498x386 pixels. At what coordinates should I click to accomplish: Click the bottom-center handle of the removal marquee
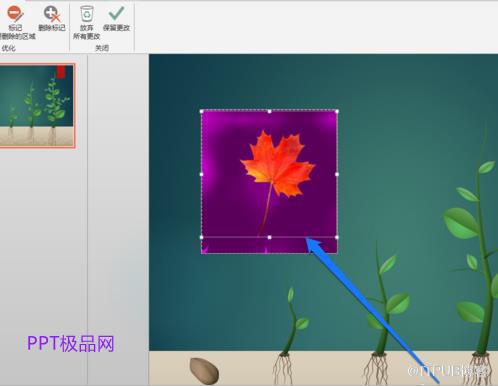[x=269, y=237]
